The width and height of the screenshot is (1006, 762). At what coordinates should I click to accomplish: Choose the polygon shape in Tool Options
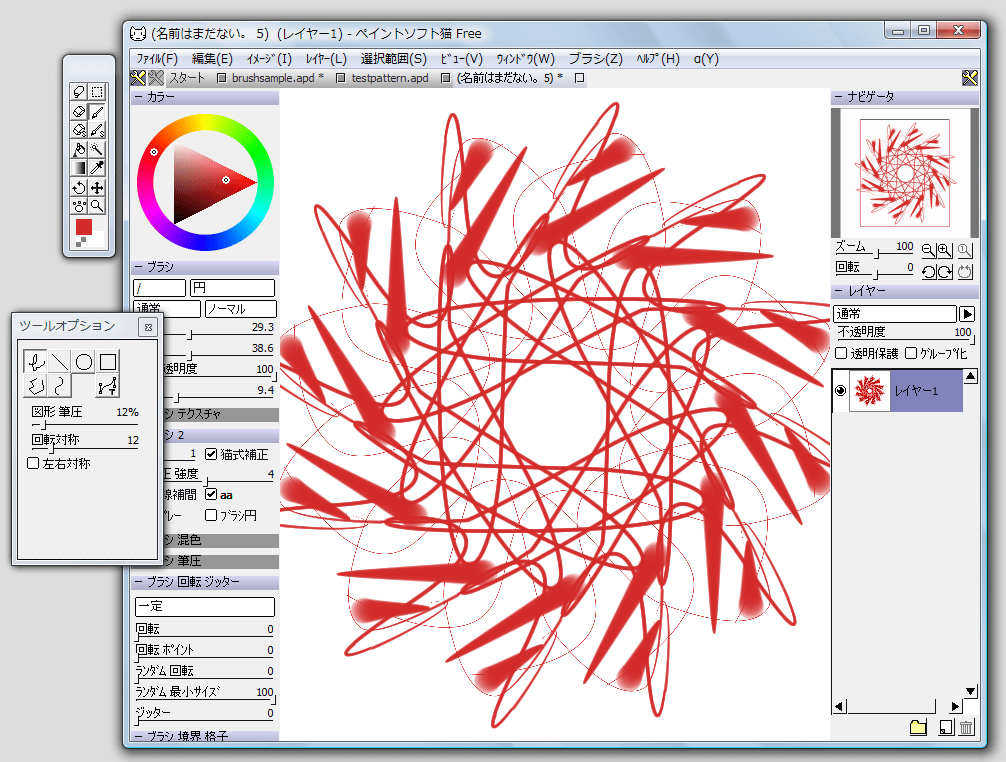pyautogui.click(x=35, y=386)
